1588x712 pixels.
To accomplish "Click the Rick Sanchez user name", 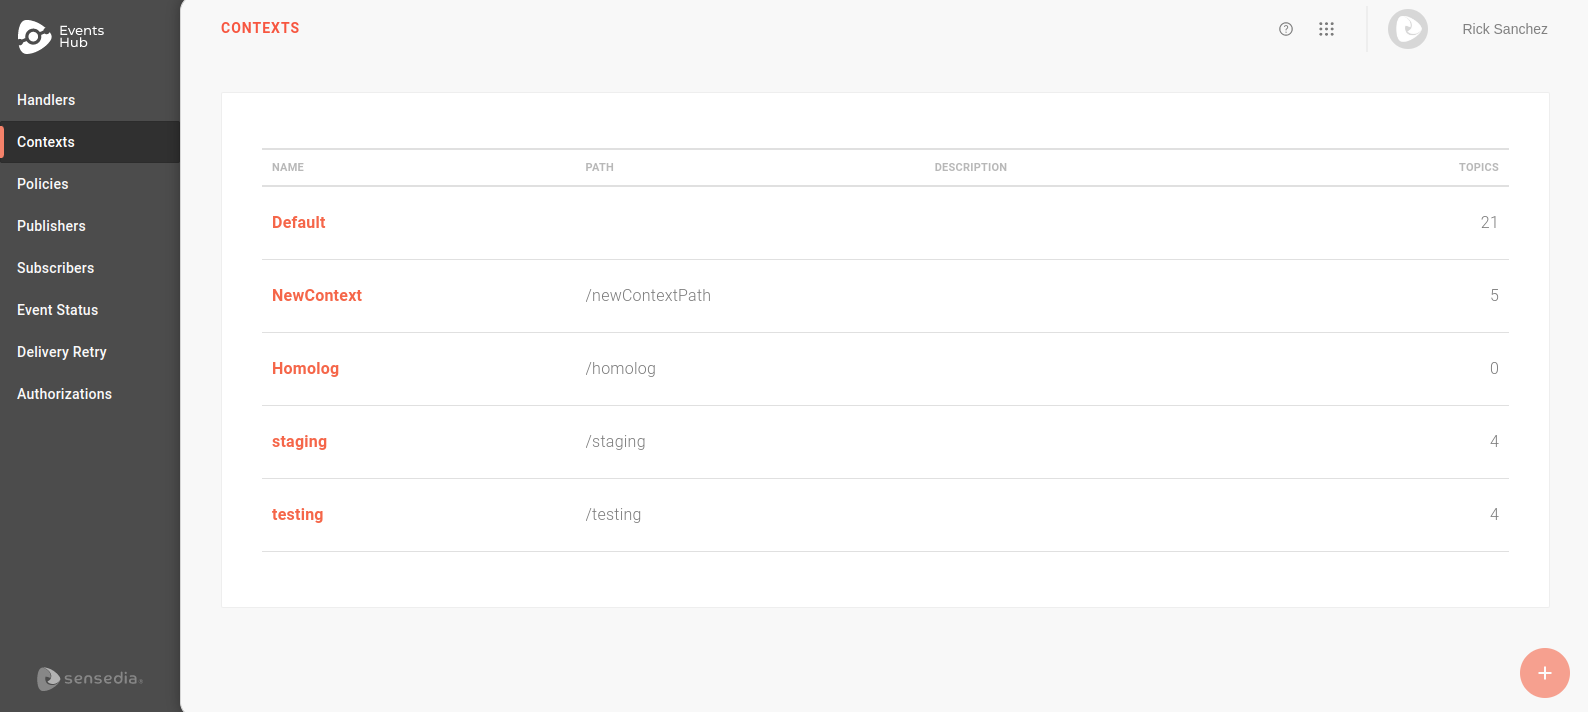I will [1504, 29].
